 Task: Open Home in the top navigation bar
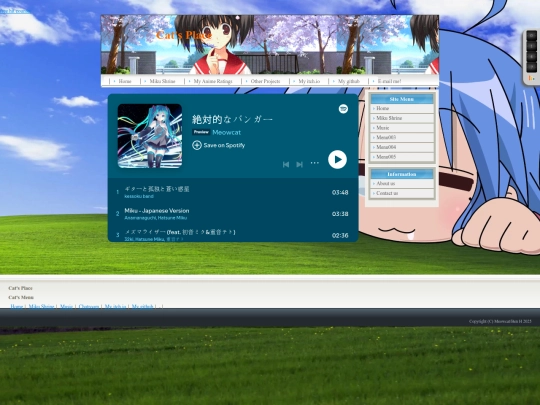pos(125,81)
